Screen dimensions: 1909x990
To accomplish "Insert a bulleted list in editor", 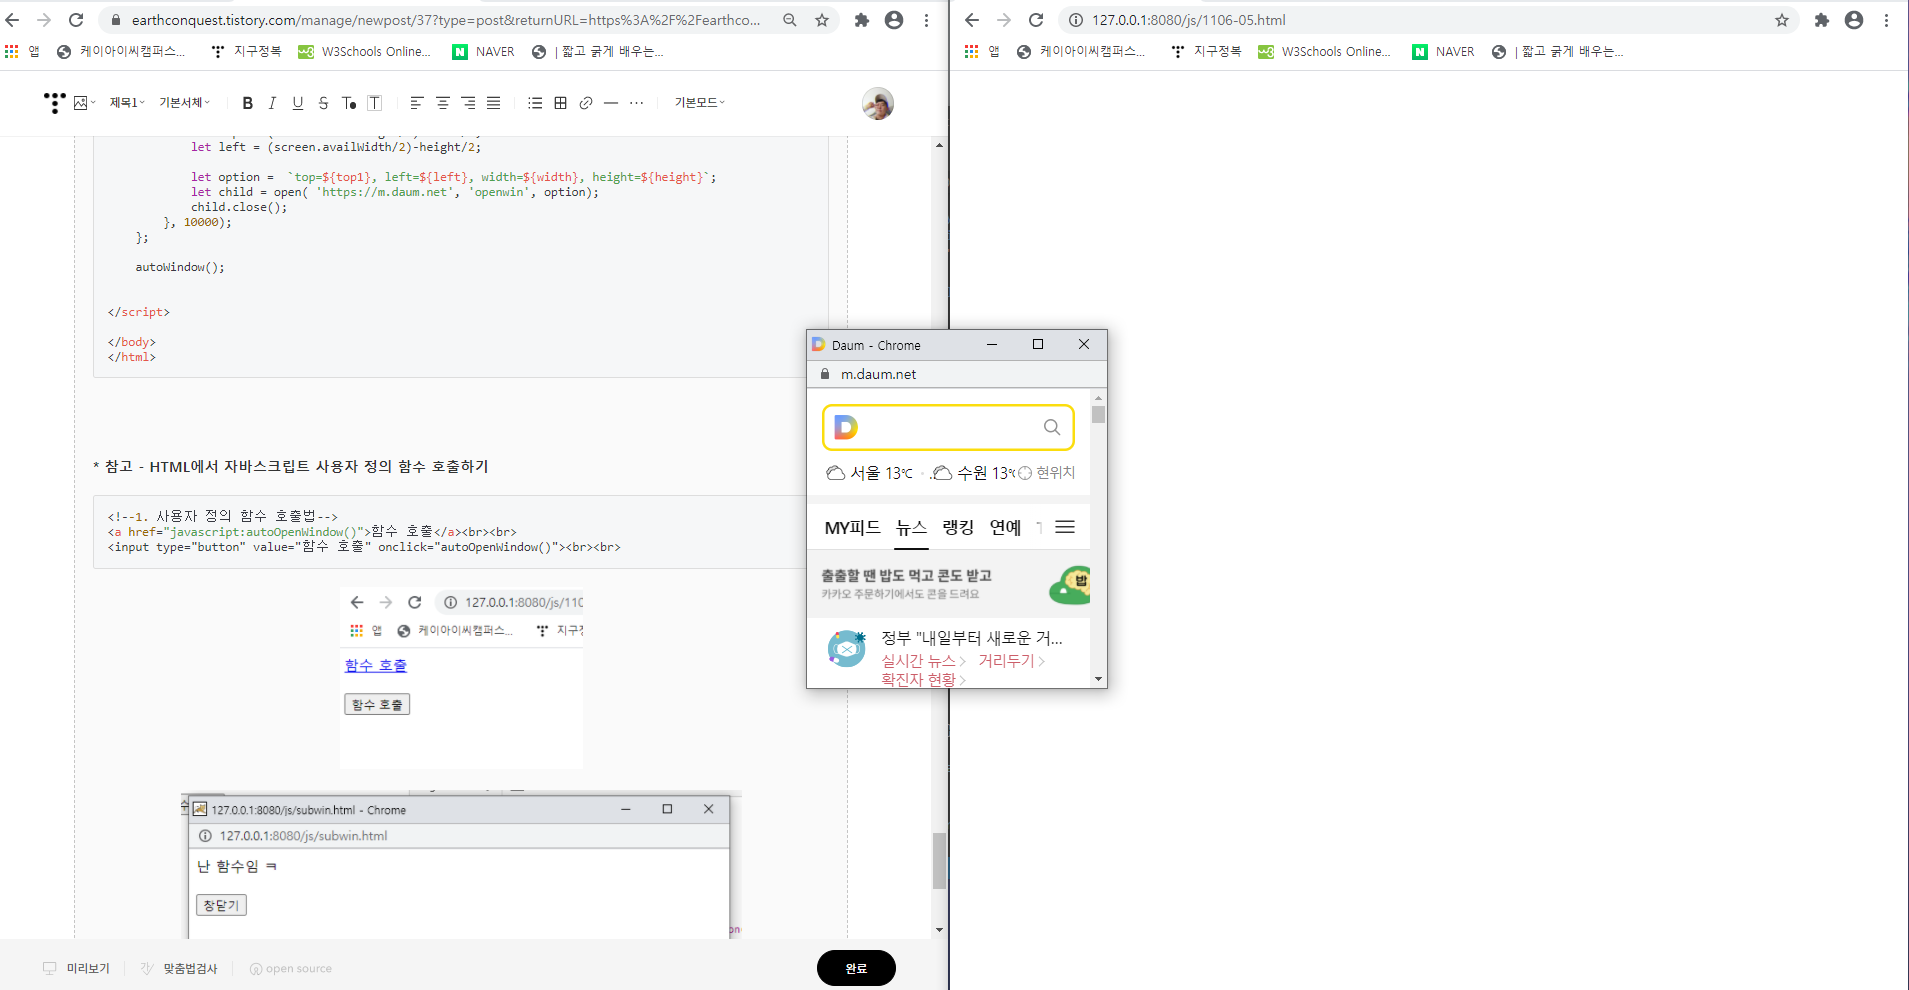I will (x=535, y=103).
